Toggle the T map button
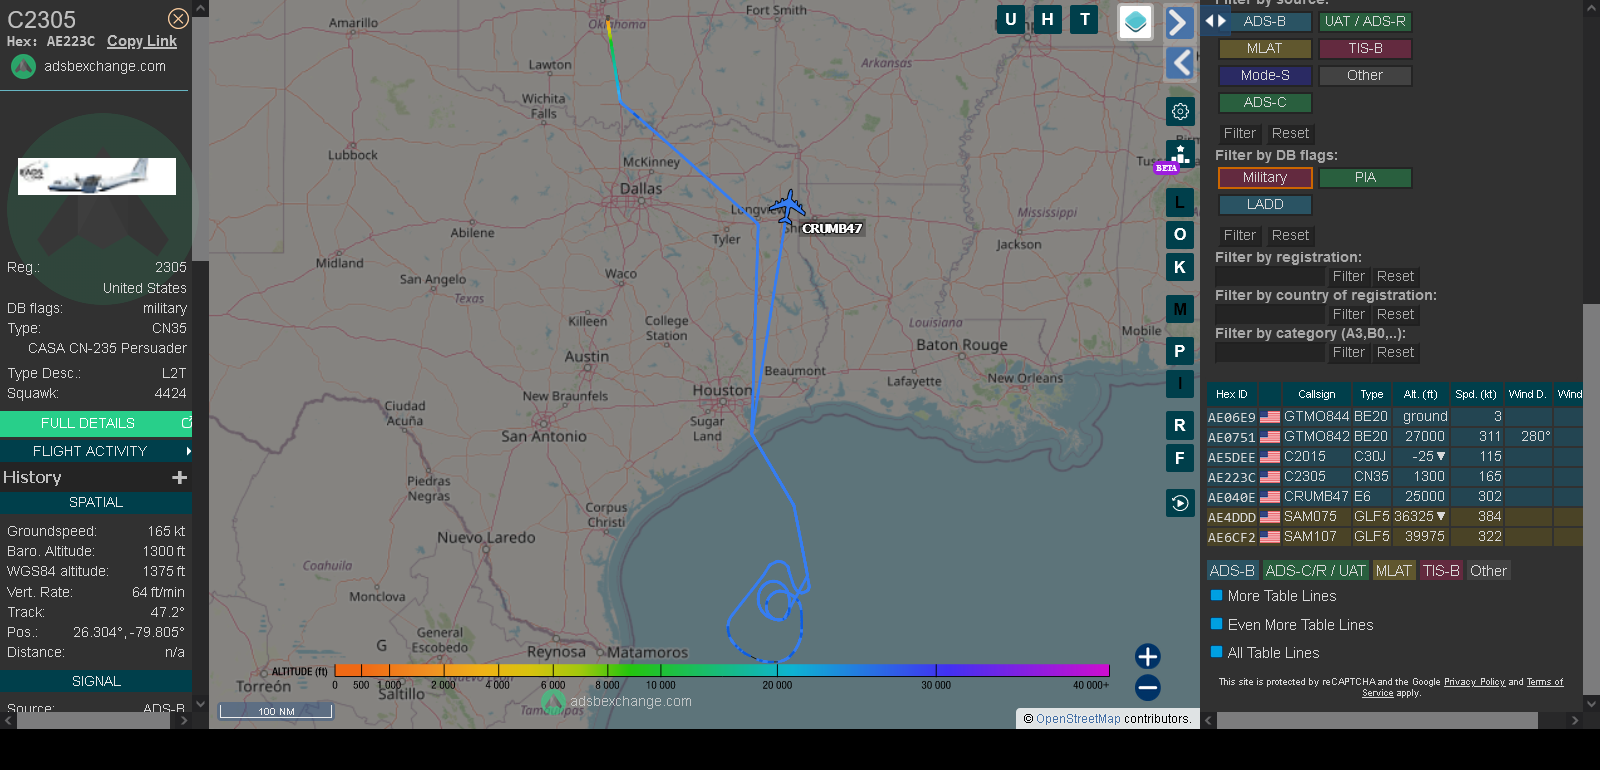The width and height of the screenshot is (1600, 770). click(1085, 19)
